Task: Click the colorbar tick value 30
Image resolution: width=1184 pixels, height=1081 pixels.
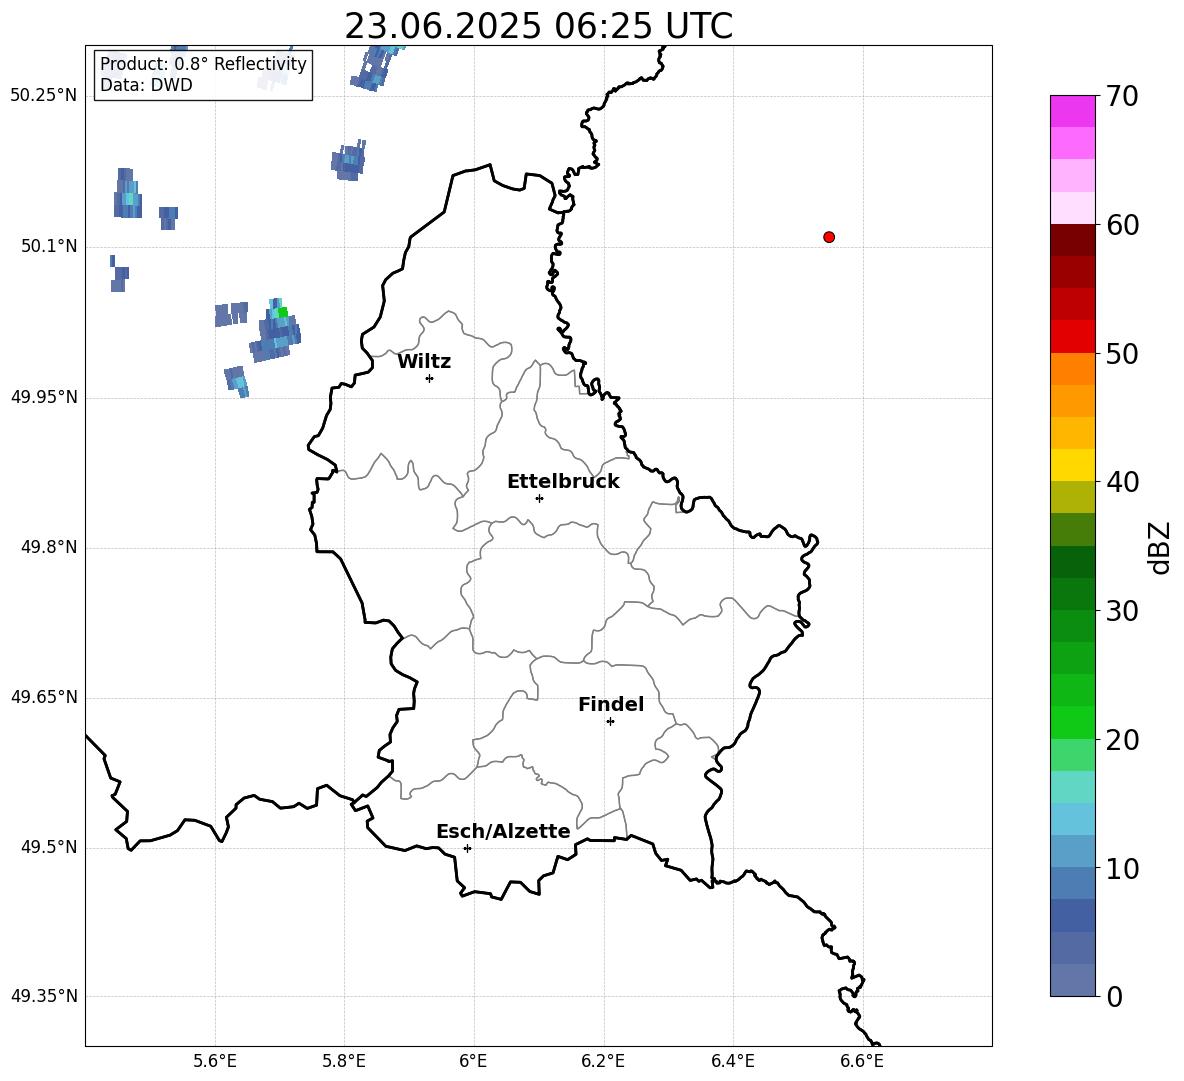Action: [x=1122, y=611]
